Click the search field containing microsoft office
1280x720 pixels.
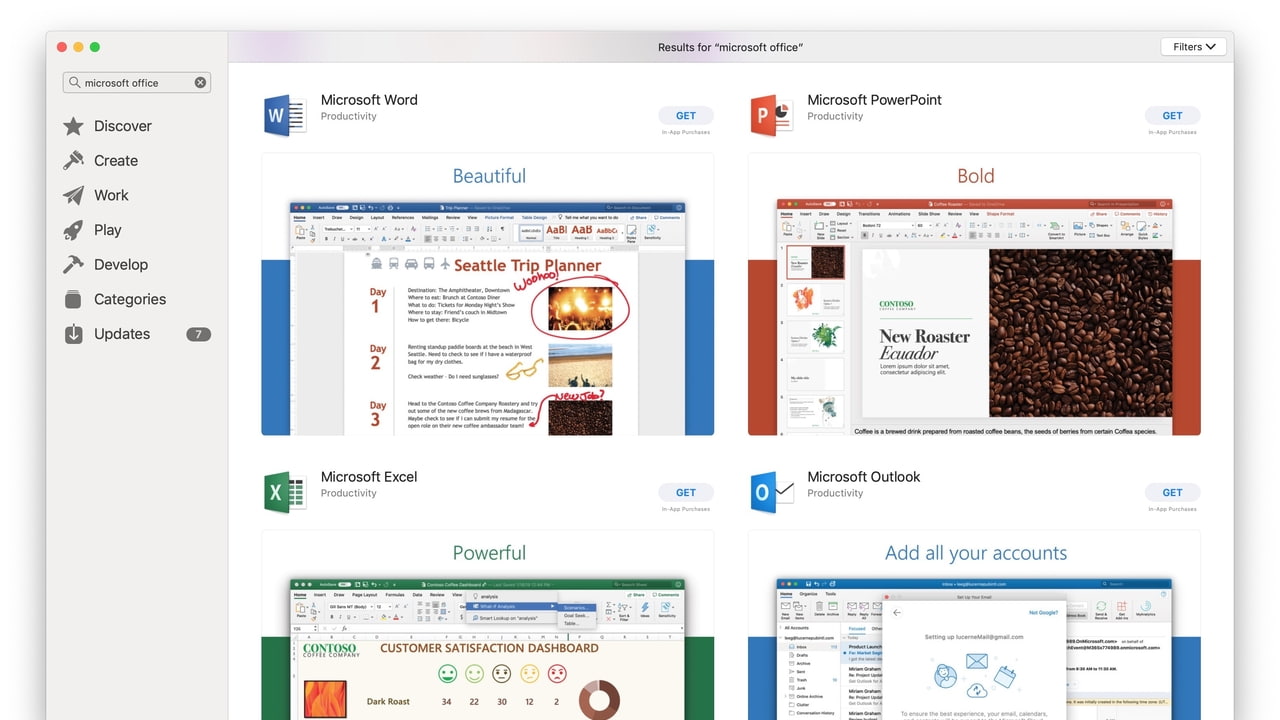[137, 83]
